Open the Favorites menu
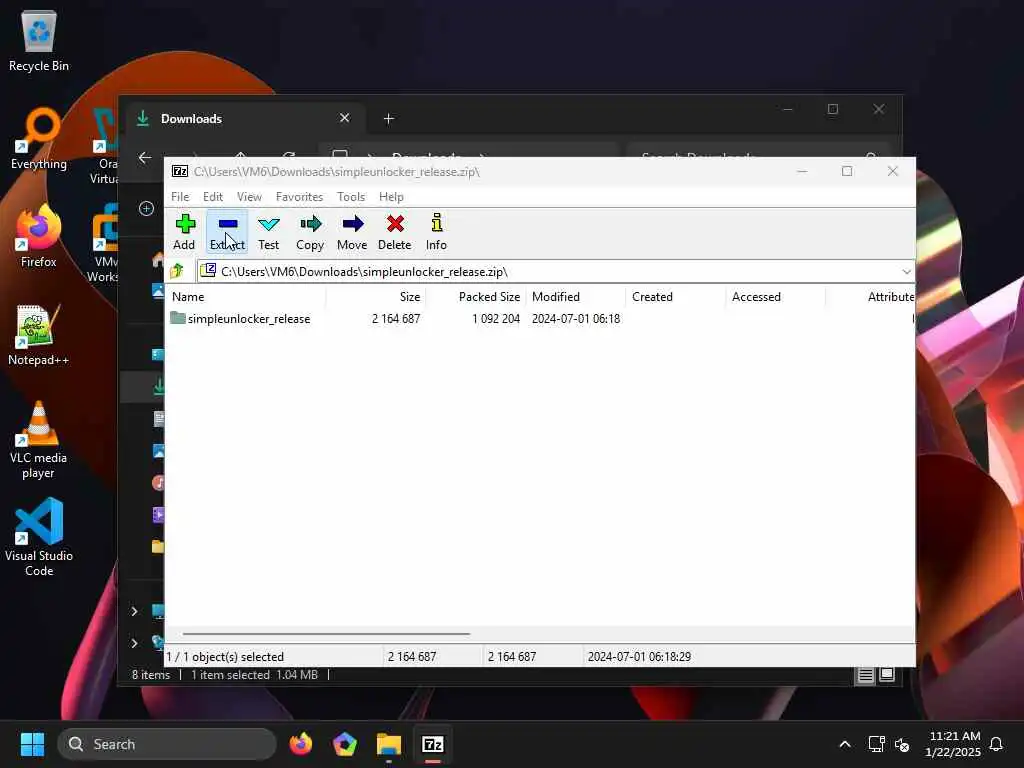The image size is (1024, 768). [x=299, y=197]
